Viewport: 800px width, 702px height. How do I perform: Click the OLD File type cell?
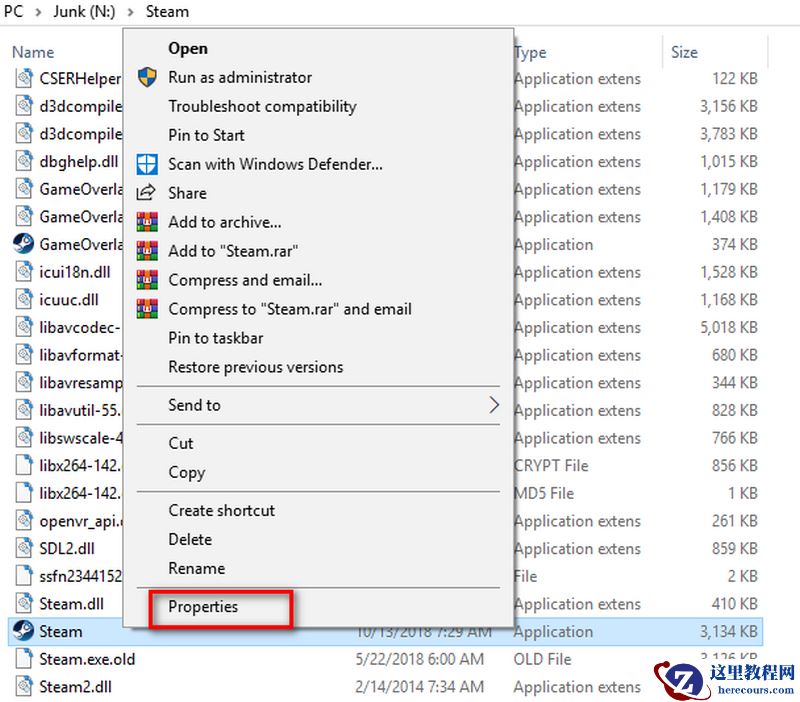tap(542, 659)
